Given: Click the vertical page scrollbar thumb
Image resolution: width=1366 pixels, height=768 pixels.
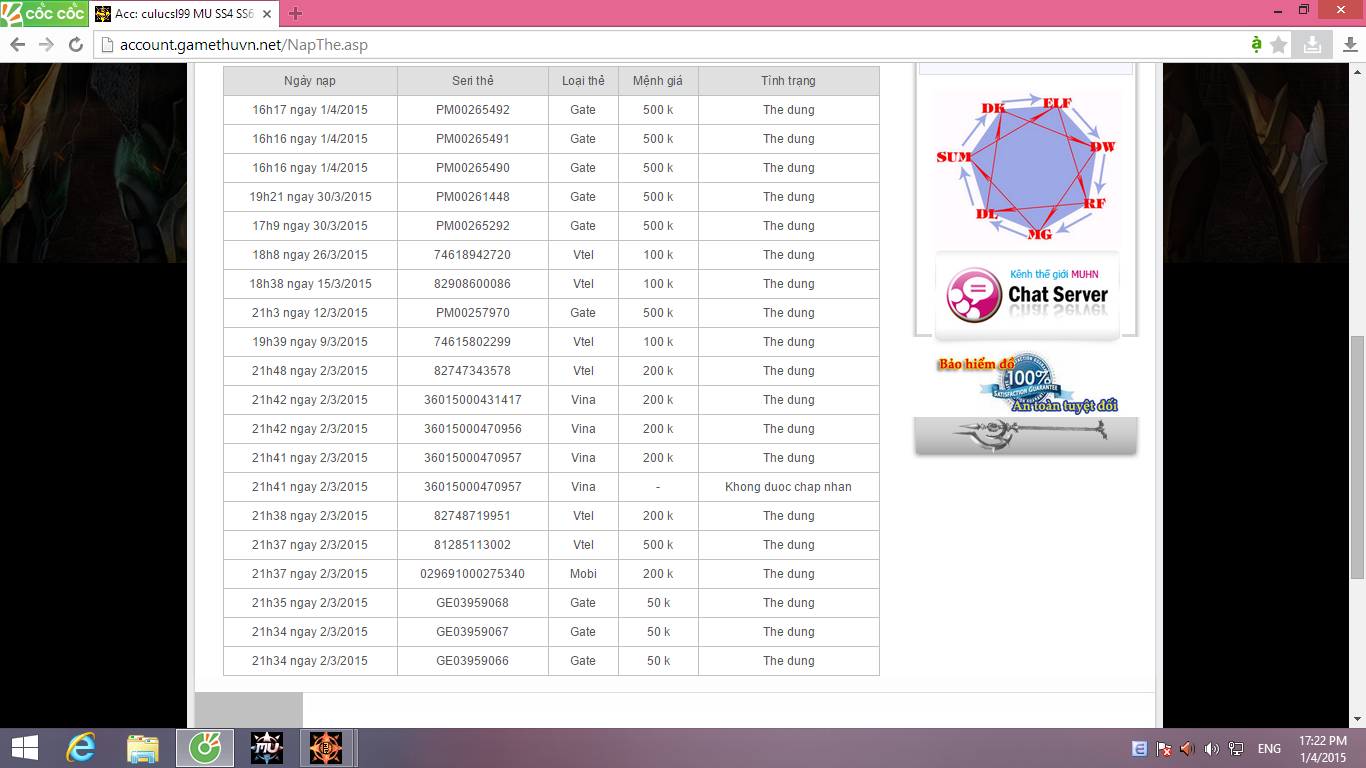Looking at the screenshot, I should (x=1357, y=457).
